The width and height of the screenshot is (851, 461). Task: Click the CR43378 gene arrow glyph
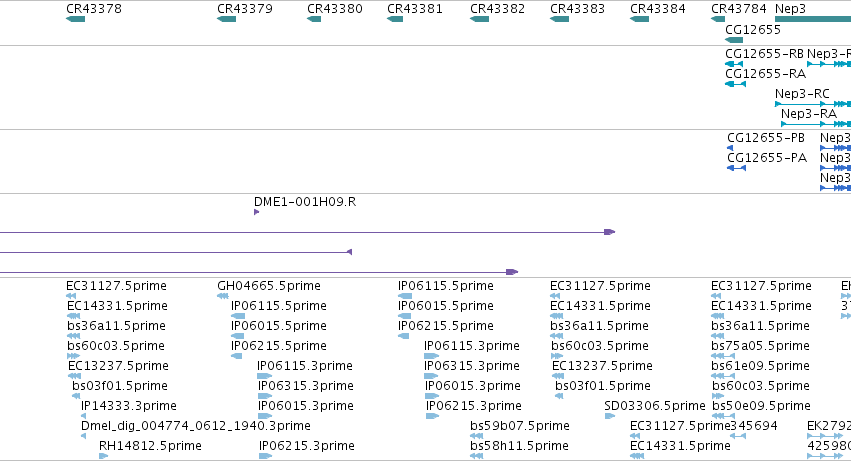tap(75, 20)
